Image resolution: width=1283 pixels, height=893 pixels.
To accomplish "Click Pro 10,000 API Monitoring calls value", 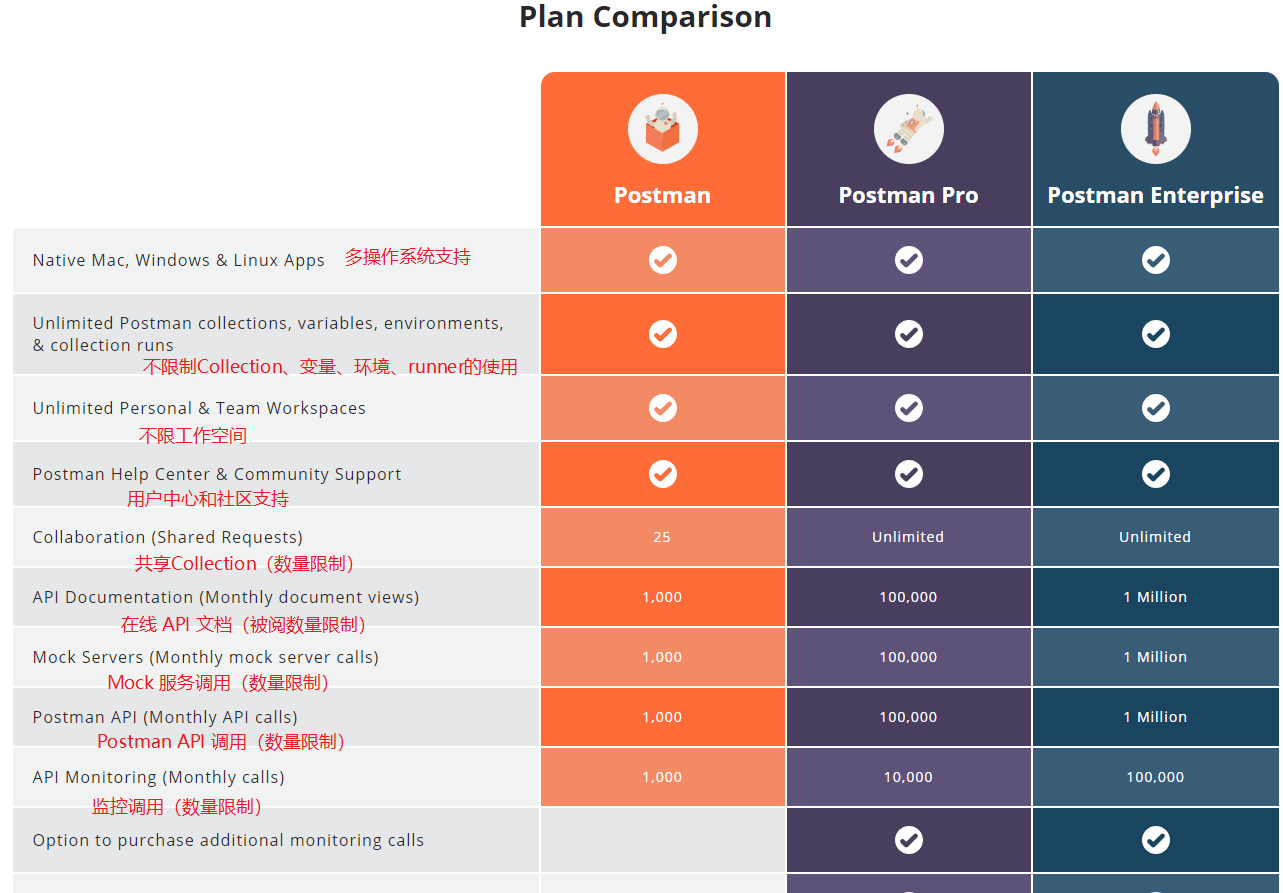I will pyautogui.click(x=908, y=777).
